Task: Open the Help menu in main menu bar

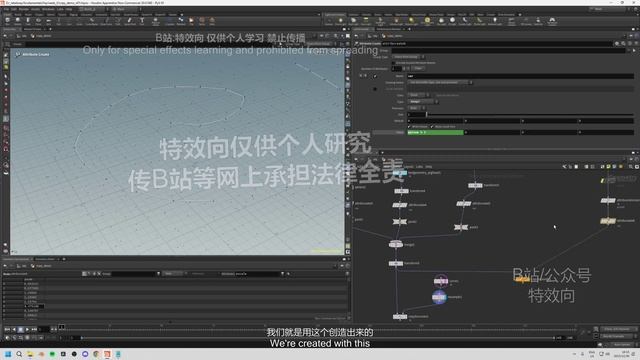Action: click(69, 9)
